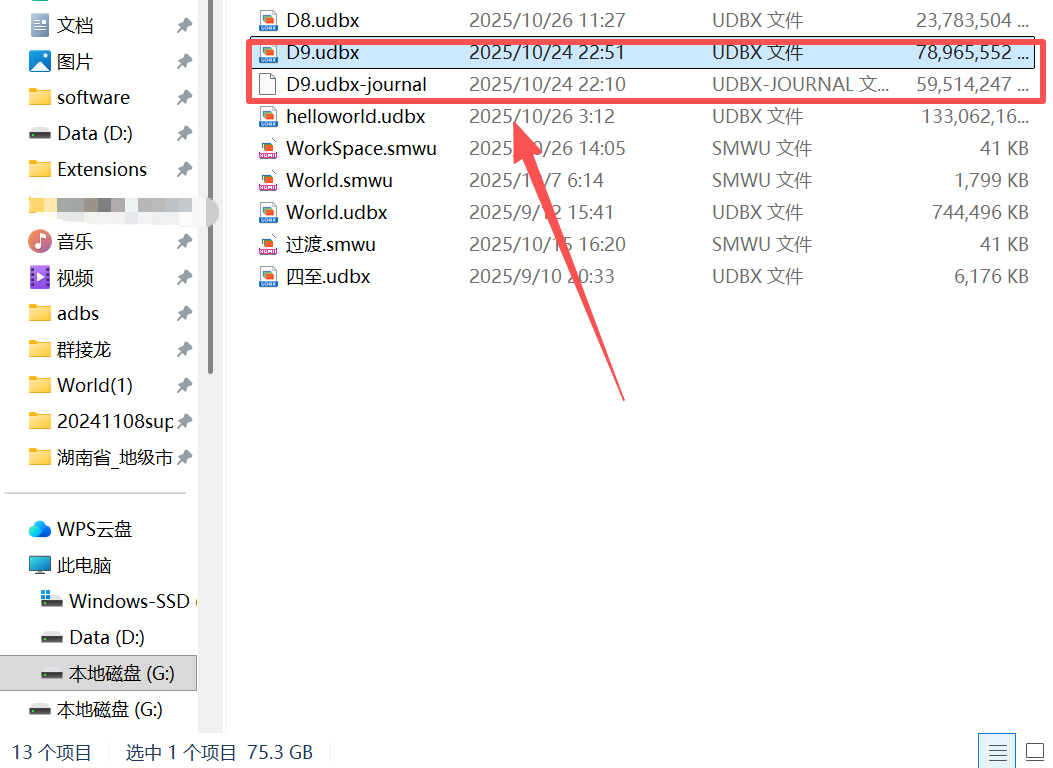
Task: Click the WorkSpace.smwu workspace file icon
Action: tap(268, 149)
